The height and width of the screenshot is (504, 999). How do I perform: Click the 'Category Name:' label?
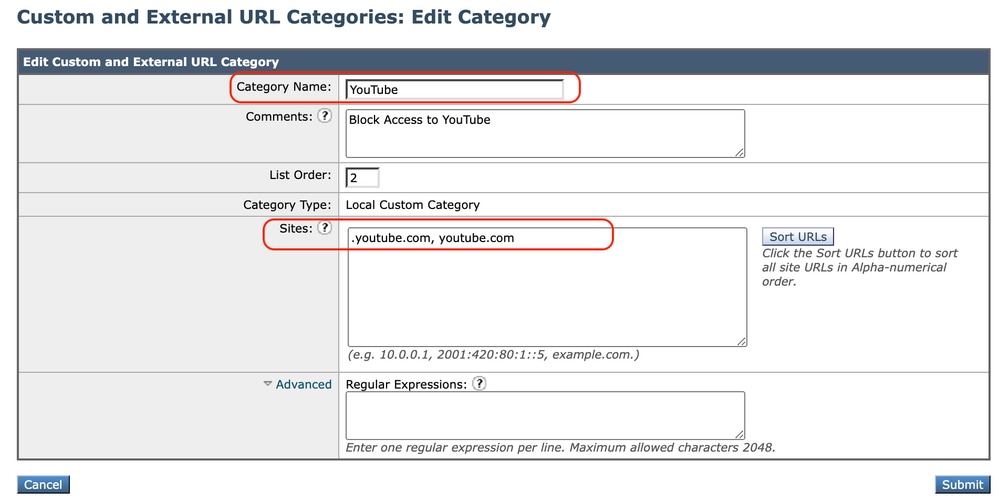point(284,87)
